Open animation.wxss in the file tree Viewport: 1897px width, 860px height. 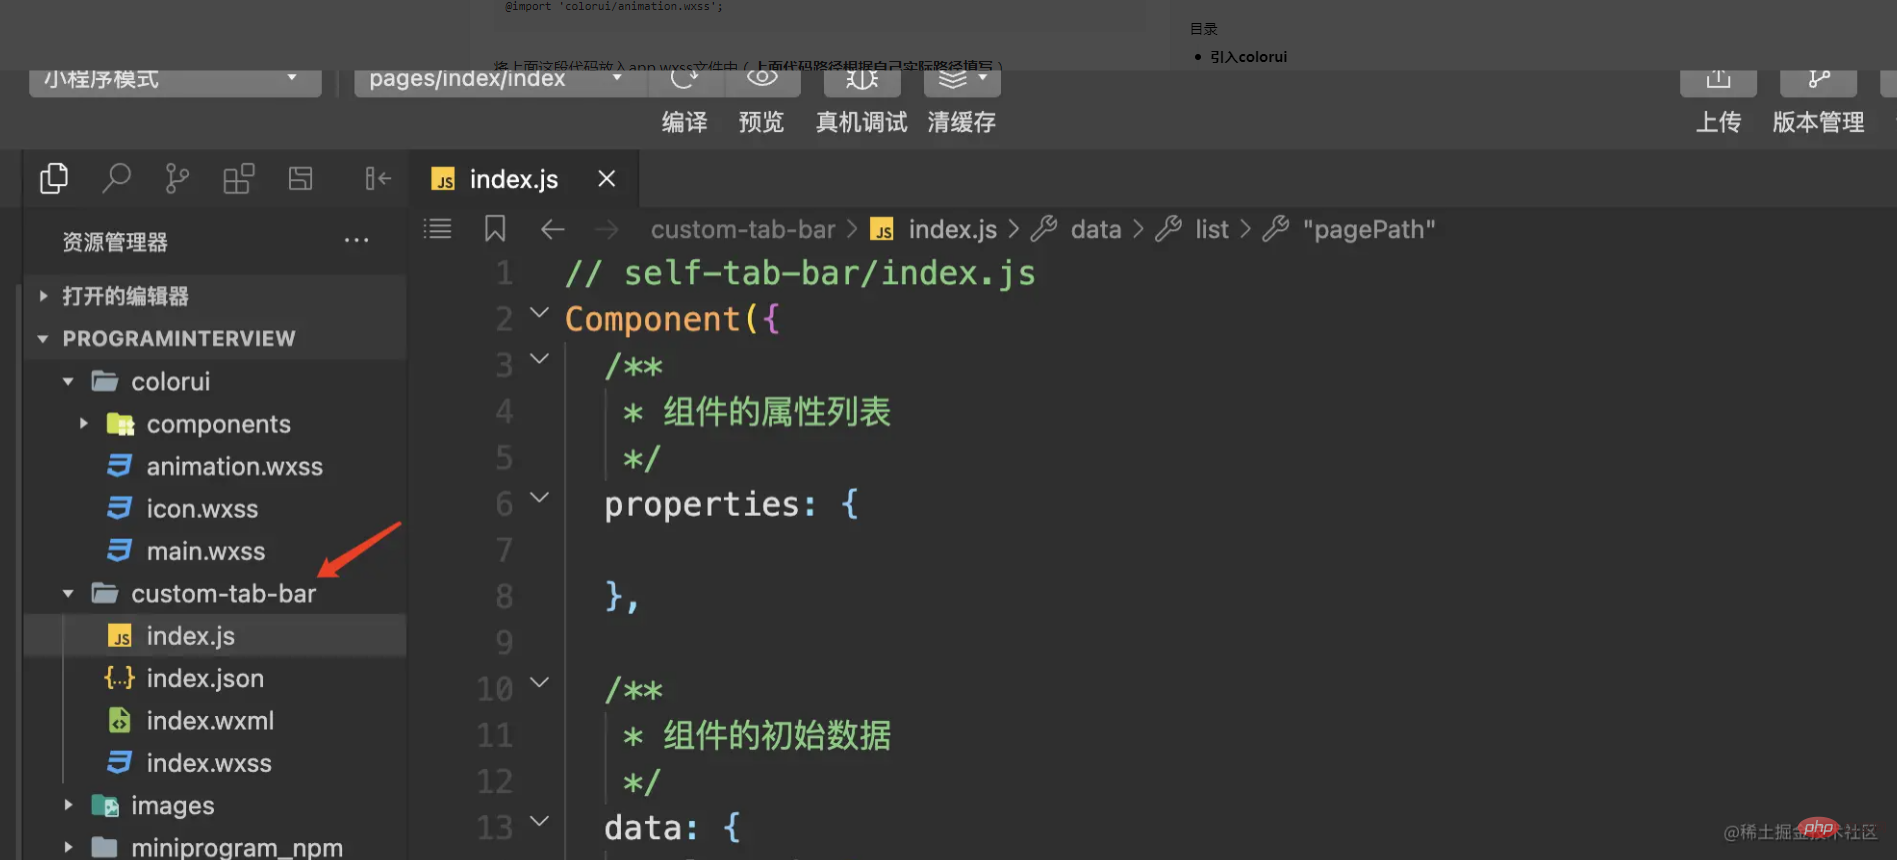point(235,467)
